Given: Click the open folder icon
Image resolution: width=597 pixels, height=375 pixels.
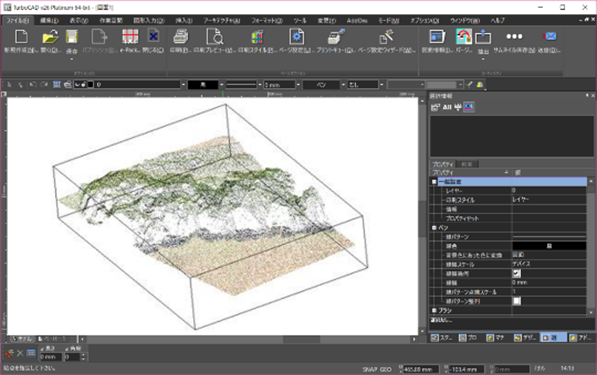Looking at the screenshot, I should click(x=50, y=37).
